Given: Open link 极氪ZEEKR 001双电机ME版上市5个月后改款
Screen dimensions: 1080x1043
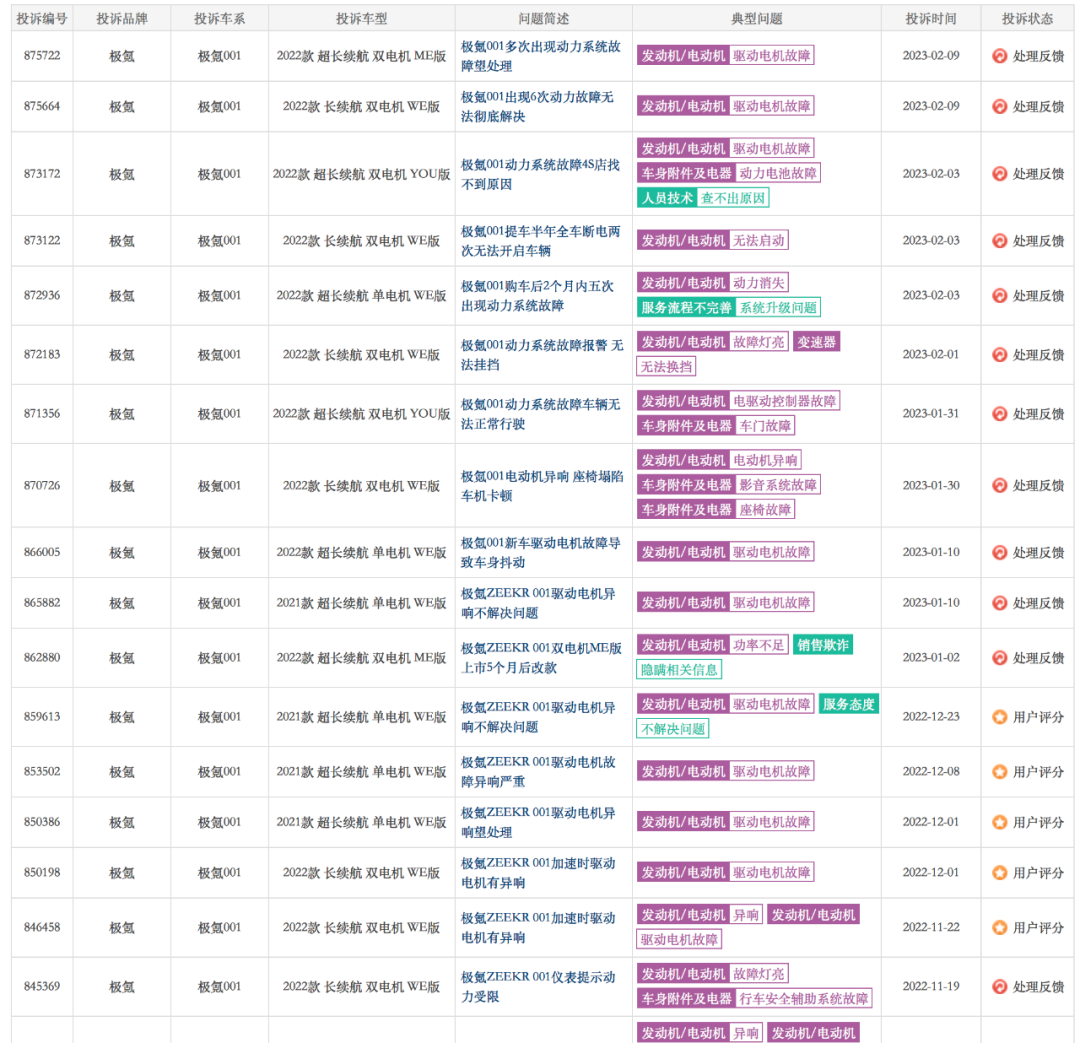Looking at the screenshot, I should pyautogui.click(x=541, y=658).
